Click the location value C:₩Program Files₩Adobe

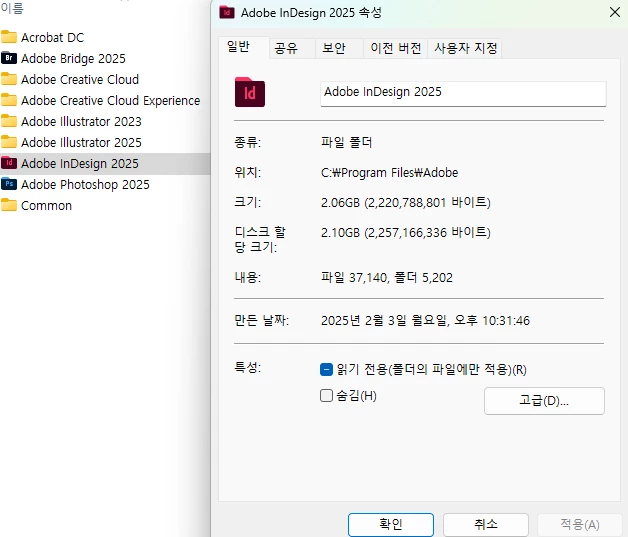pyautogui.click(x=390, y=173)
